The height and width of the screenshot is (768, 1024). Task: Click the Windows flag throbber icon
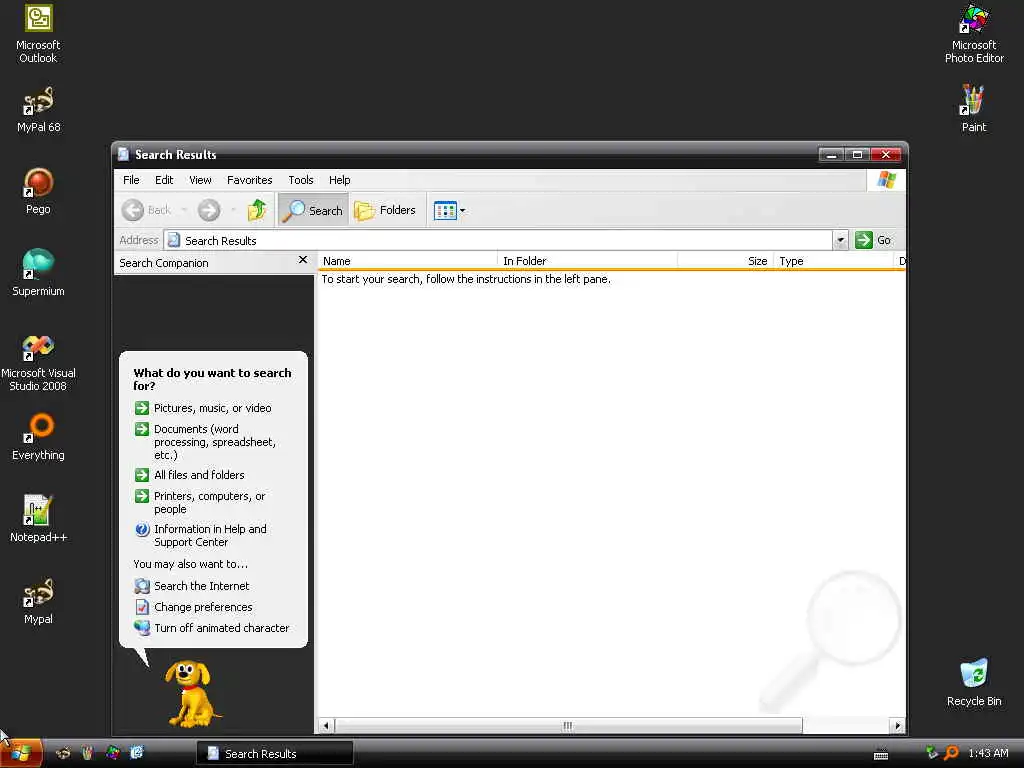[x=887, y=180]
